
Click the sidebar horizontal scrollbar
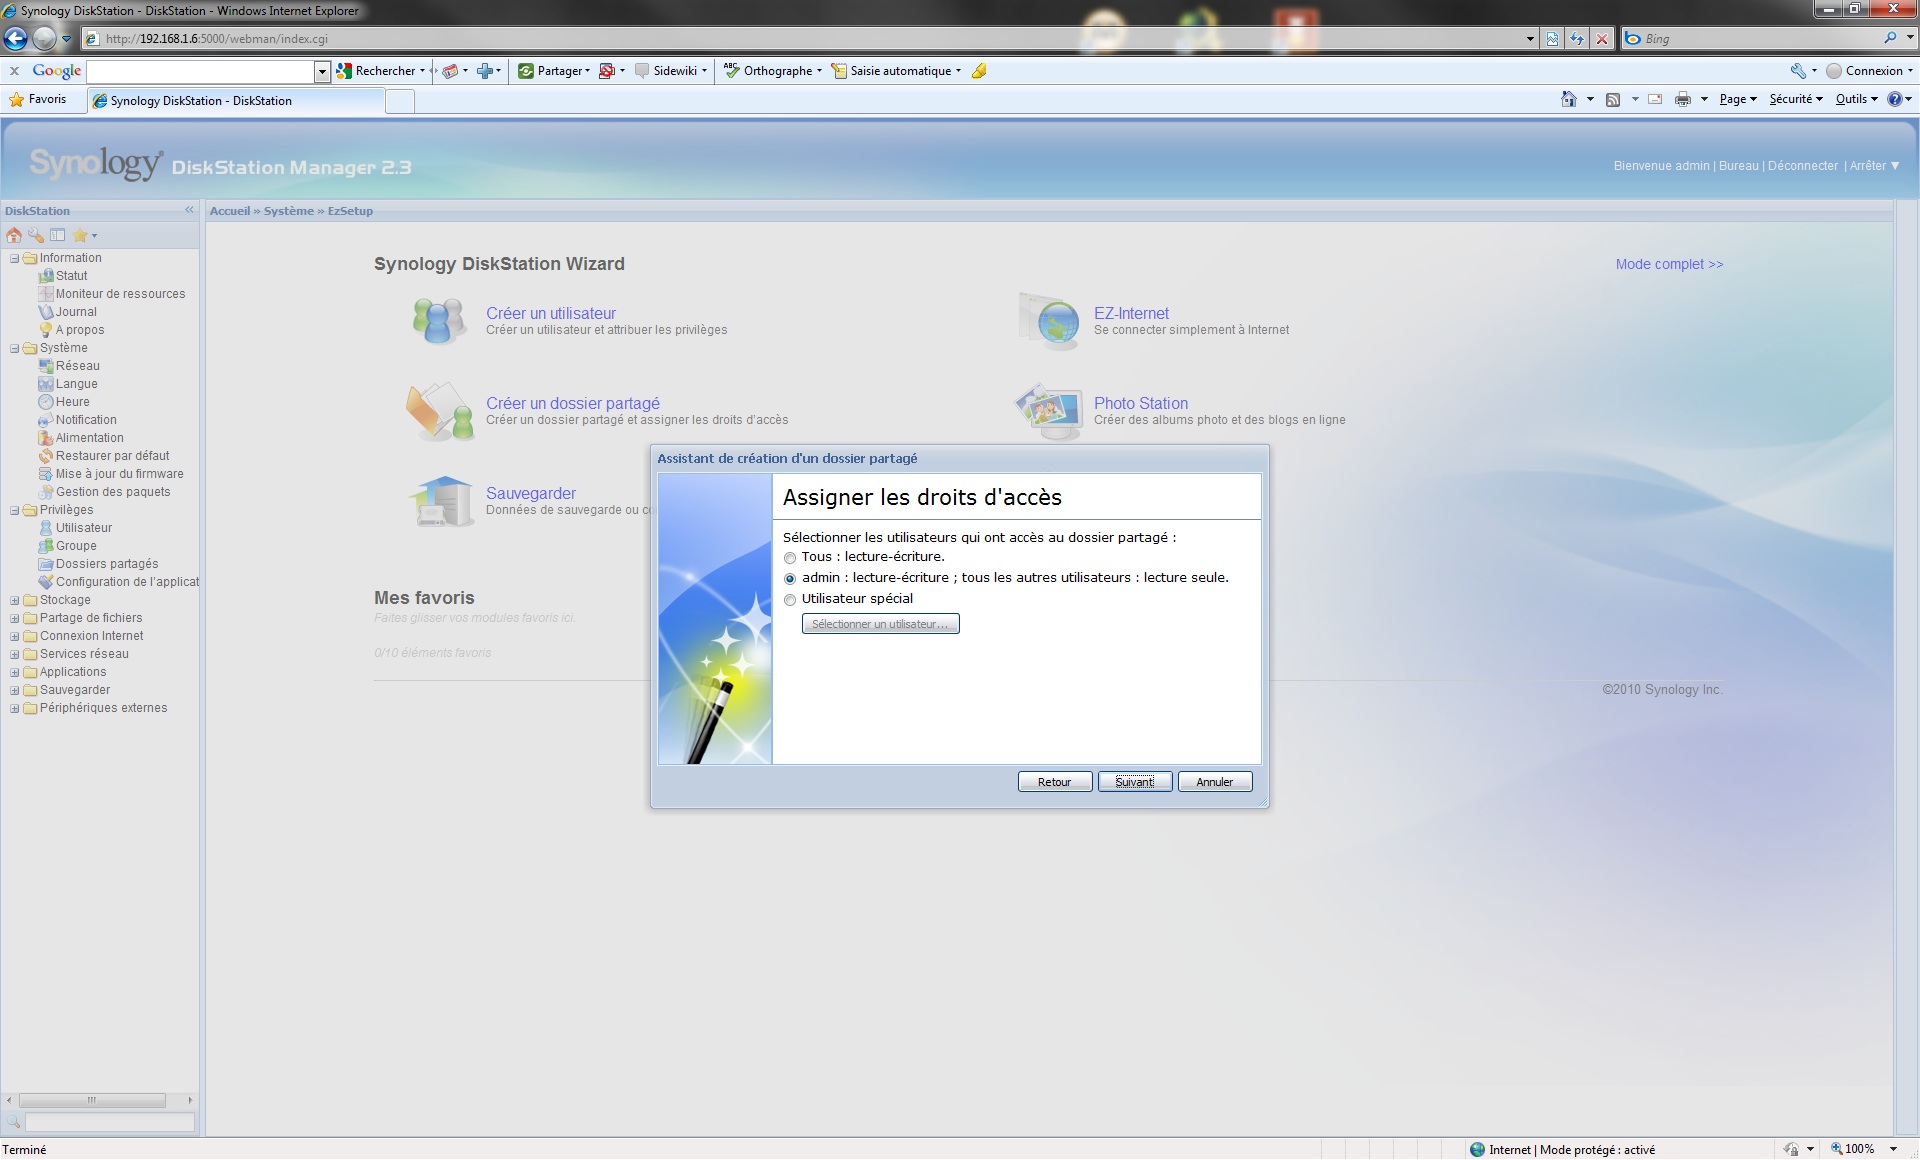pos(92,1100)
